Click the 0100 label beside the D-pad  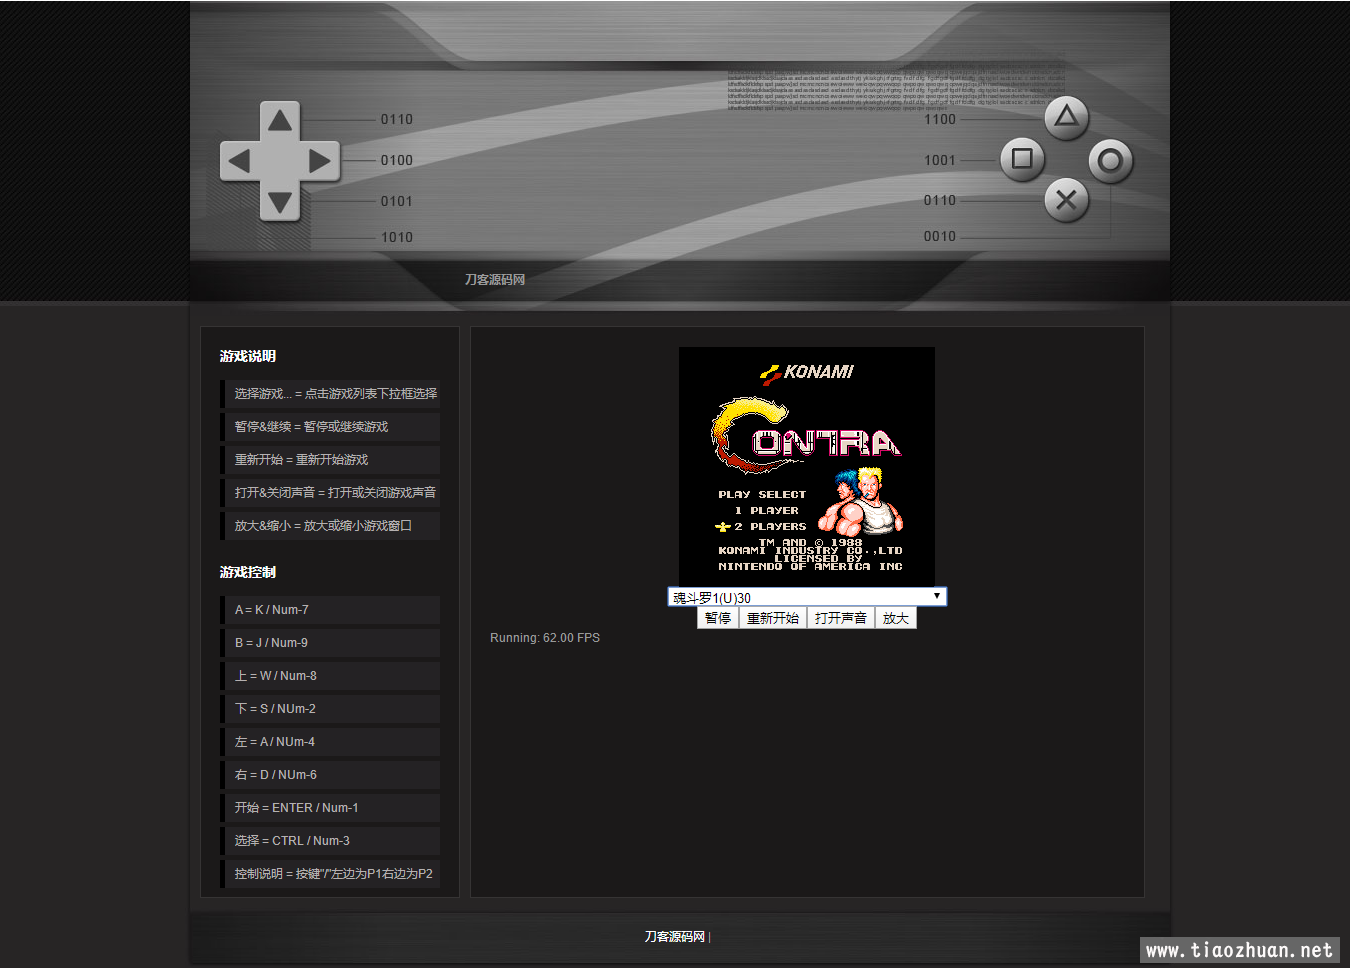397,160
